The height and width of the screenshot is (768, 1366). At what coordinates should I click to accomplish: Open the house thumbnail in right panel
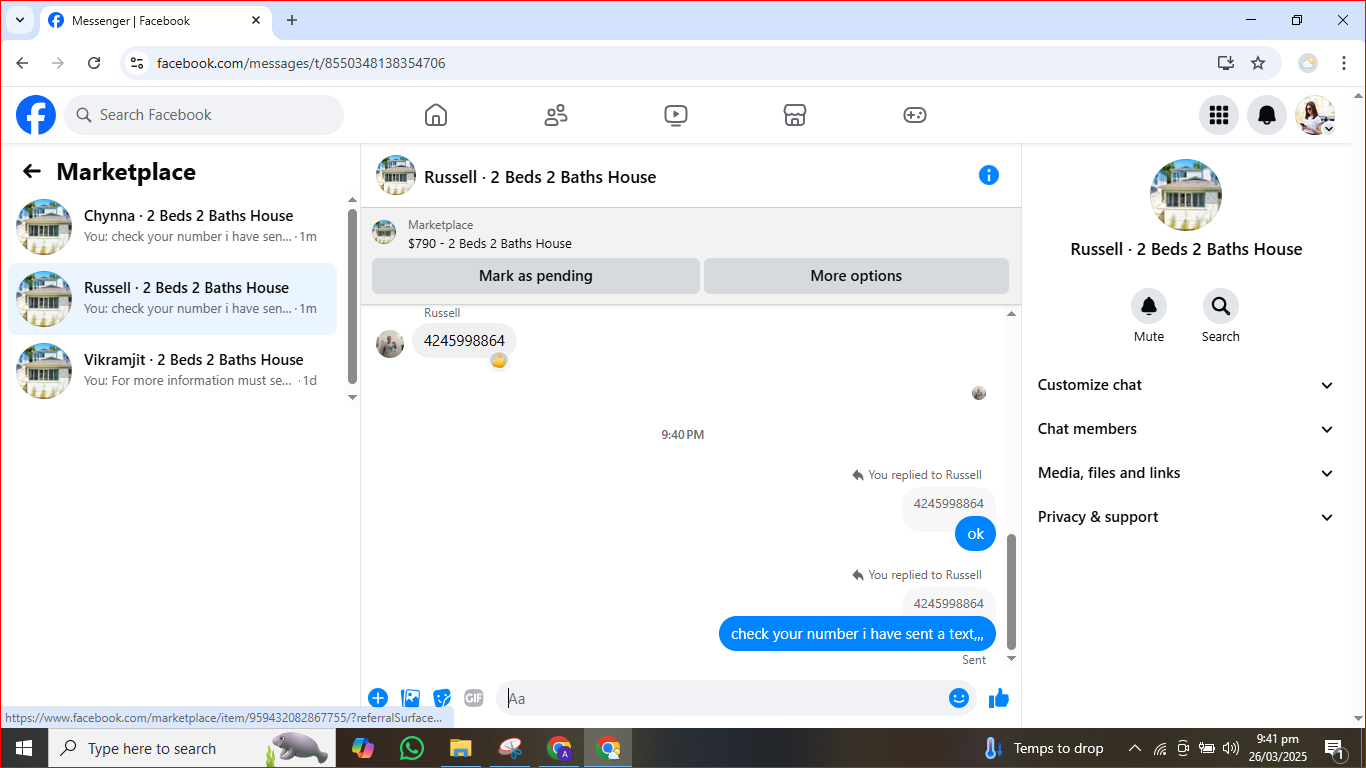pyautogui.click(x=1186, y=195)
